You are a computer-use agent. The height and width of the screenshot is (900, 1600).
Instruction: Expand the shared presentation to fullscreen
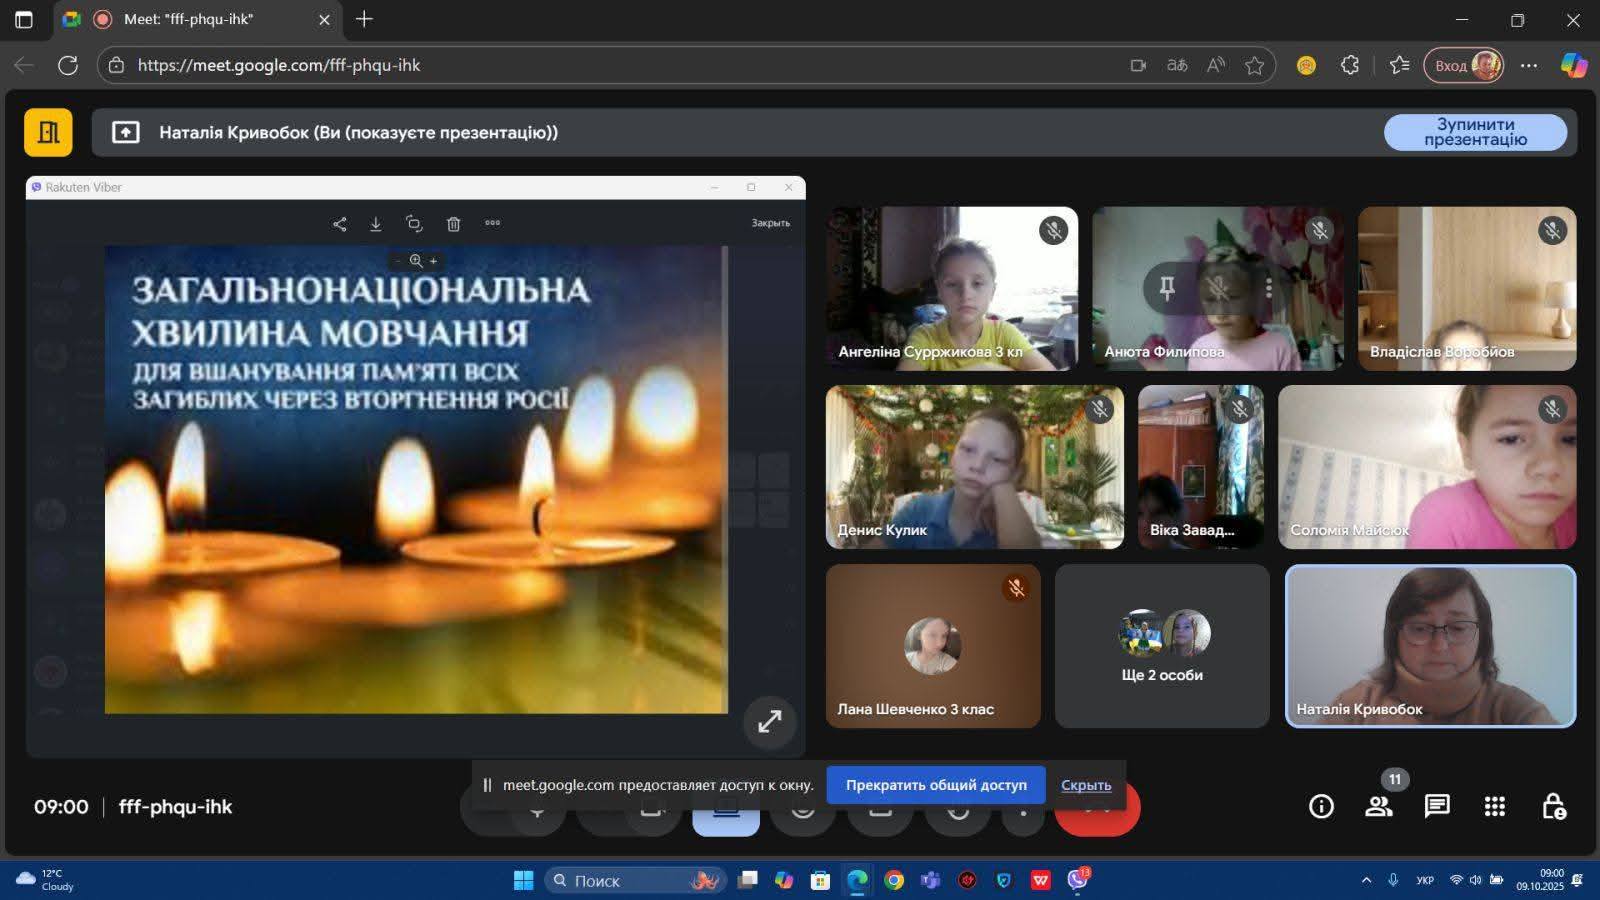769,721
